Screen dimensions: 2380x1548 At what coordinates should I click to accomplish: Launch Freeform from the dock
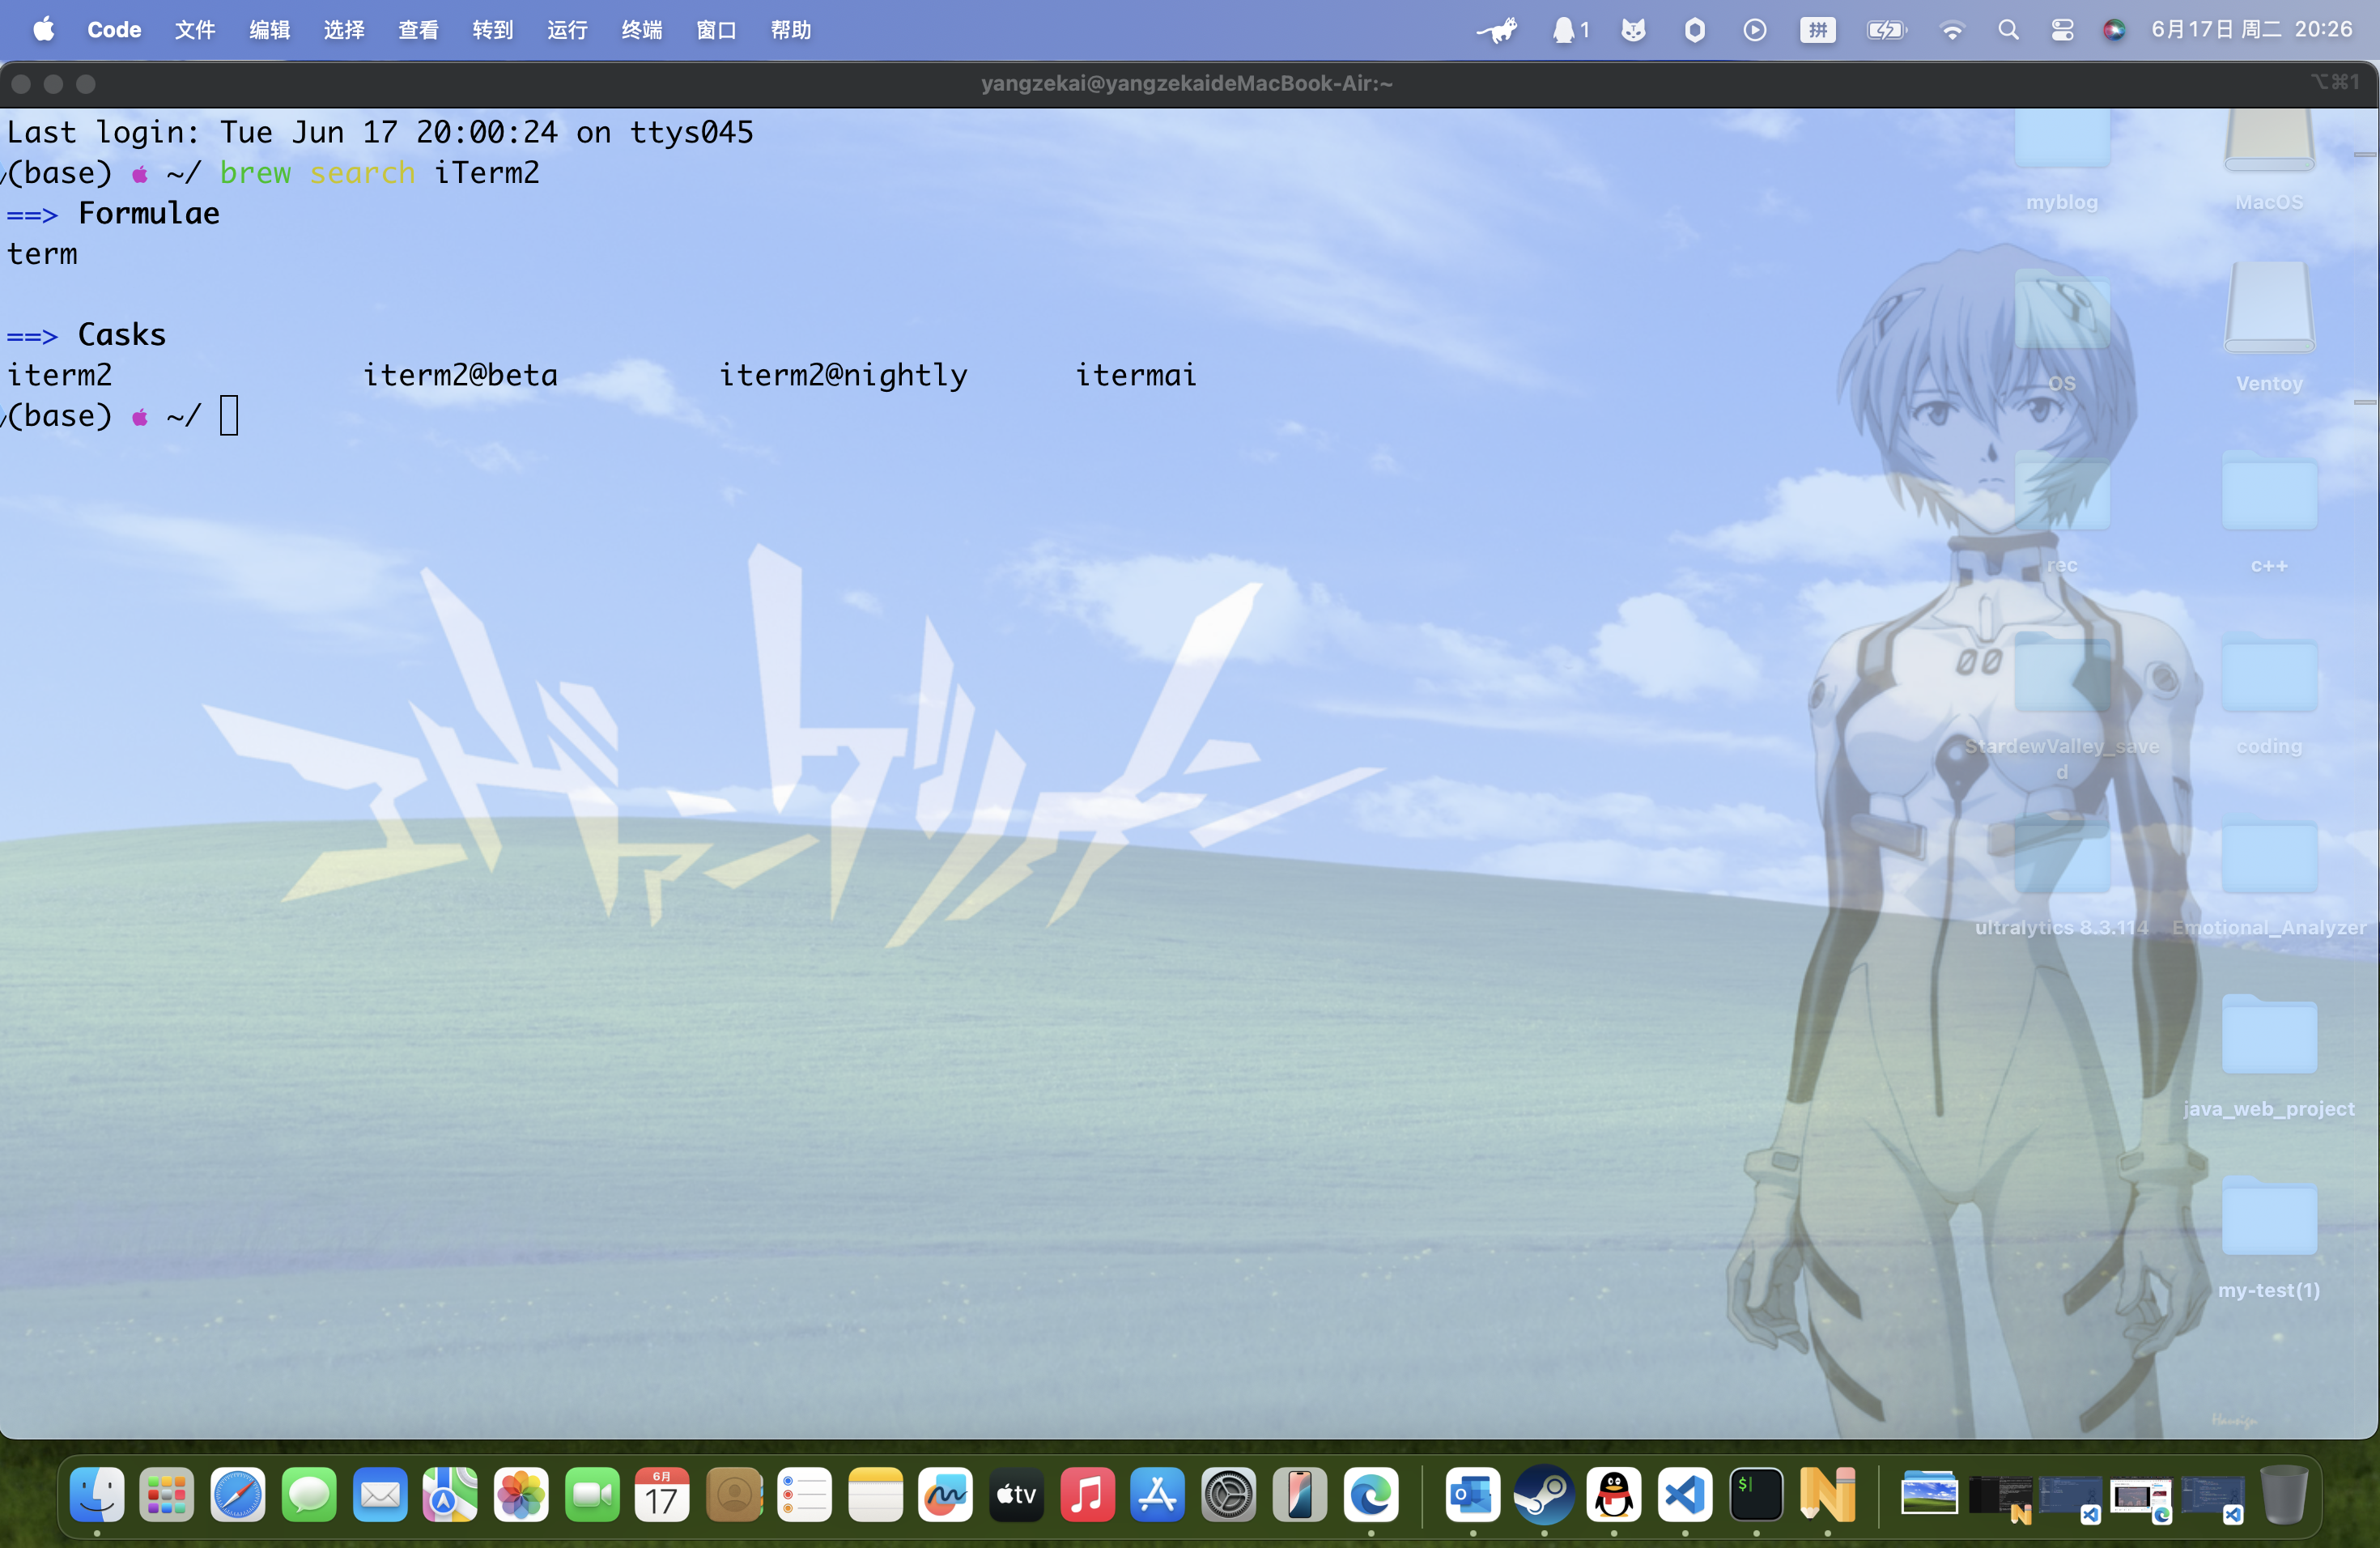(x=945, y=1495)
